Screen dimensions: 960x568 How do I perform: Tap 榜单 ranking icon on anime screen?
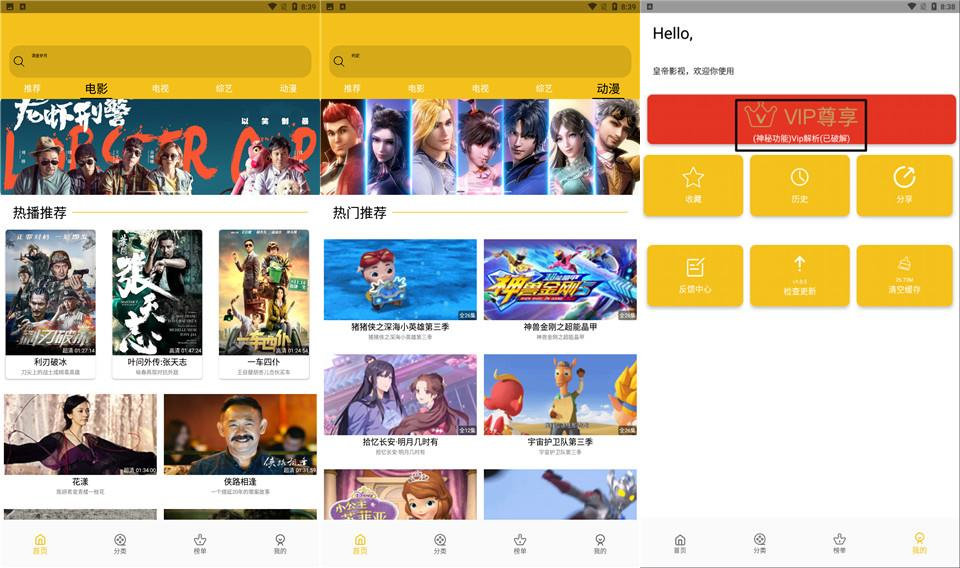[x=520, y=544]
